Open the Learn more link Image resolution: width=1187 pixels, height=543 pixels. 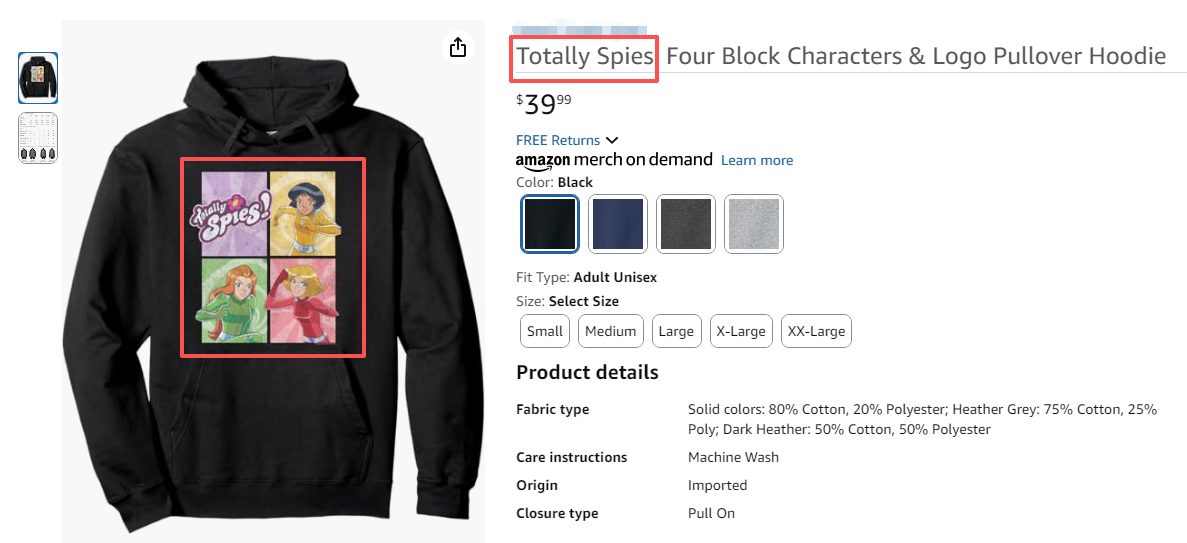click(x=756, y=160)
